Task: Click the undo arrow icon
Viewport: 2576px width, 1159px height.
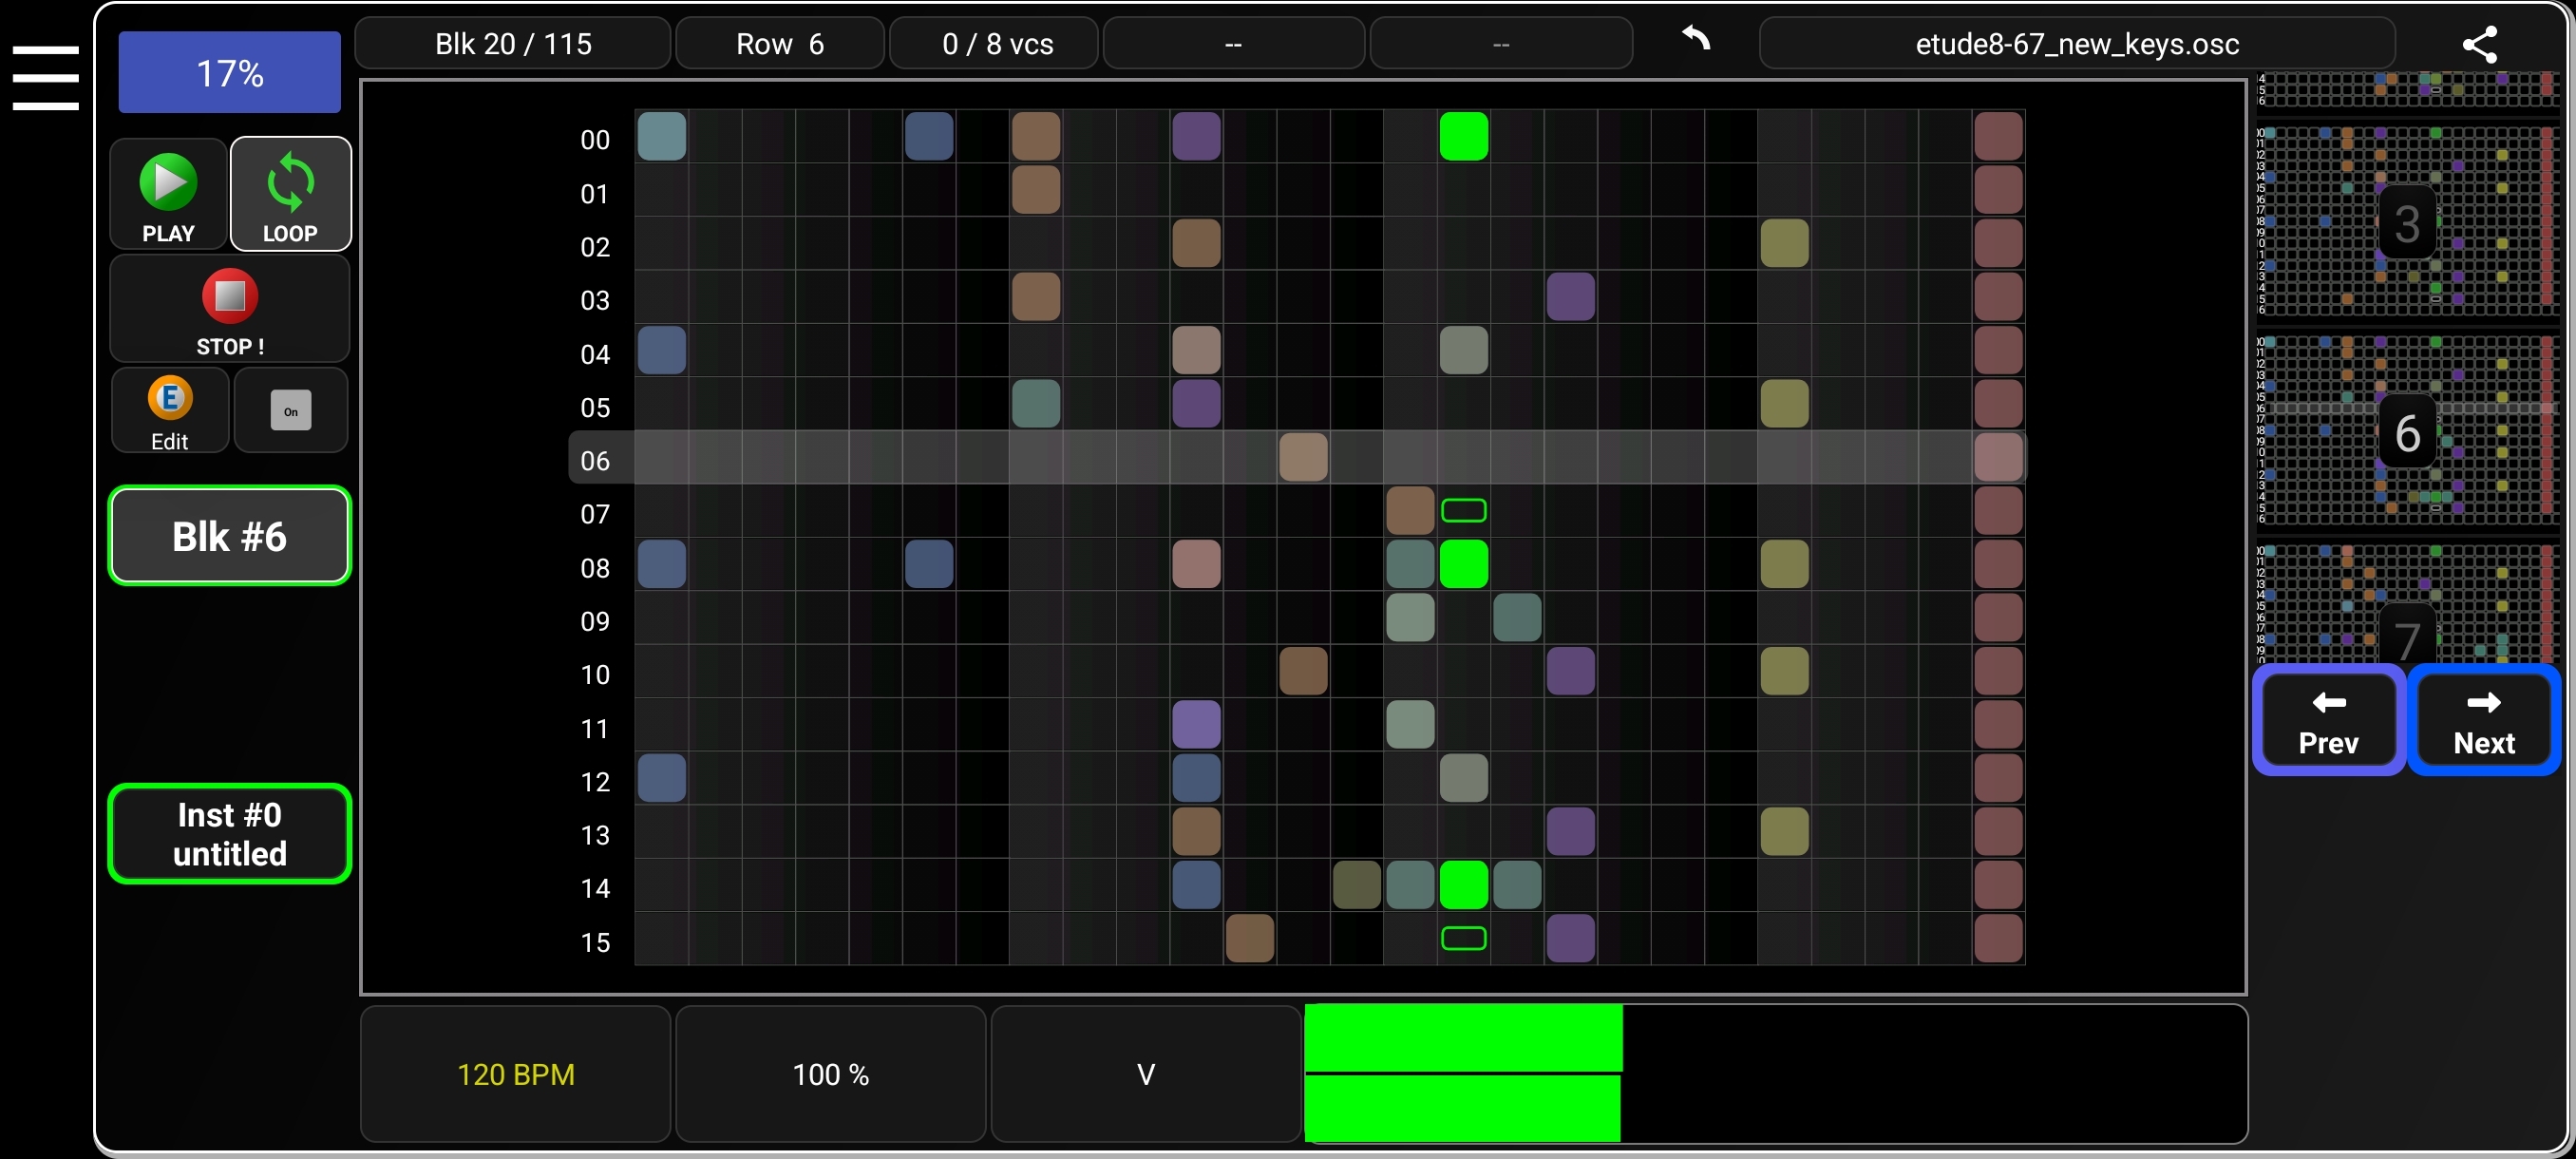Action: point(1694,41)
